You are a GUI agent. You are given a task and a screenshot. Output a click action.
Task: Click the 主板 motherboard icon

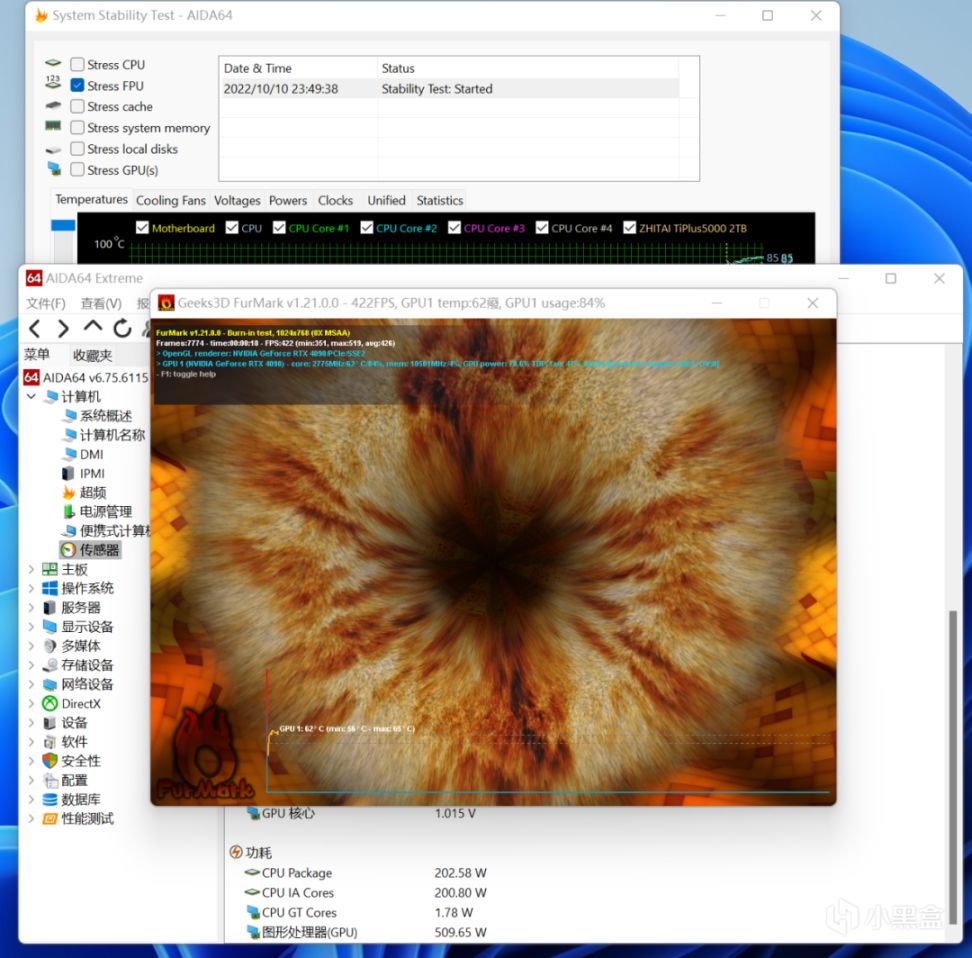pyautogui.click(x=50, y=569)
